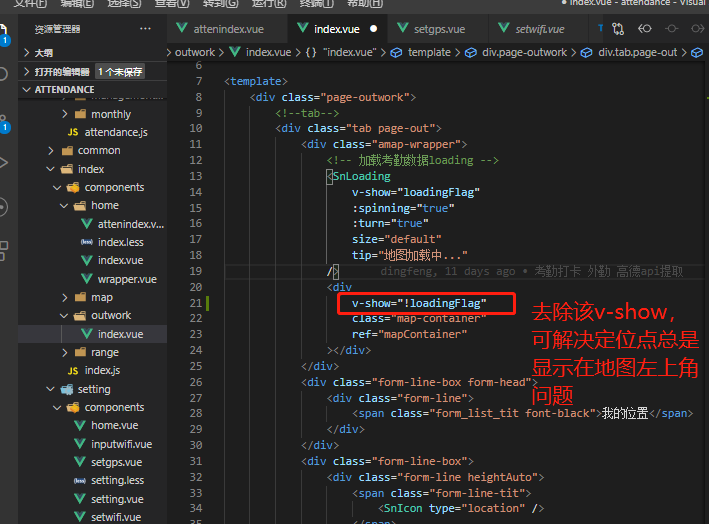Click the tip="地图加载中..." attribute
Viewport: 709px width, 524px height.
click(410, 255)
